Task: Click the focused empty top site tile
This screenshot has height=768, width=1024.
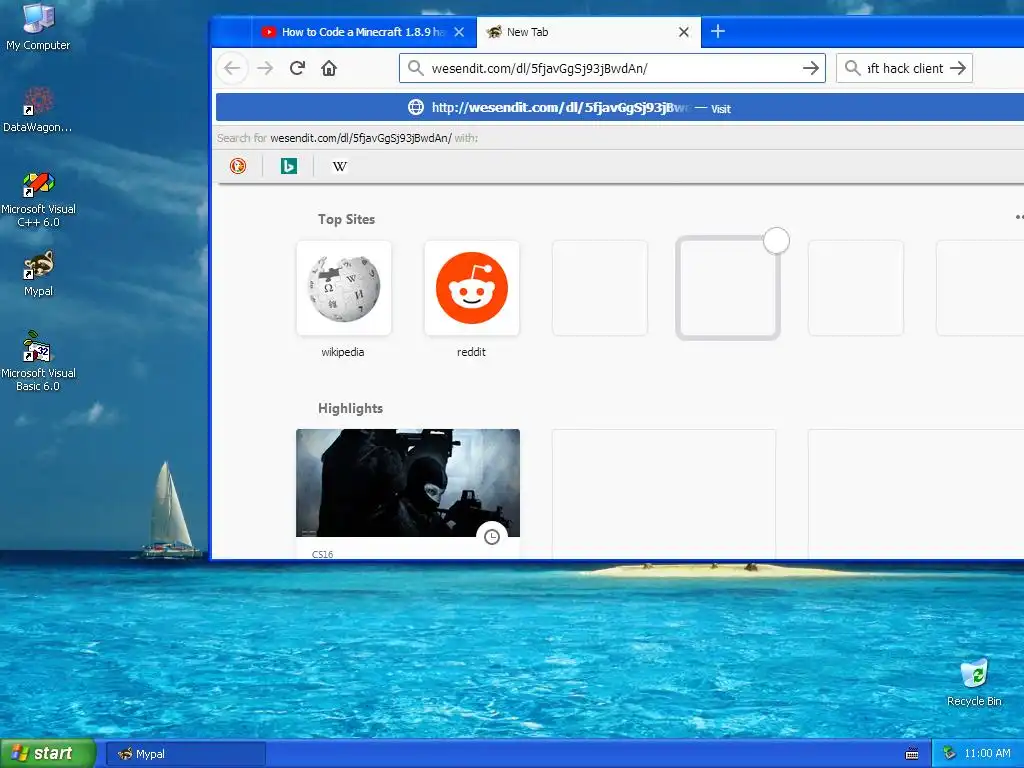Action: [x=728, y=288]
